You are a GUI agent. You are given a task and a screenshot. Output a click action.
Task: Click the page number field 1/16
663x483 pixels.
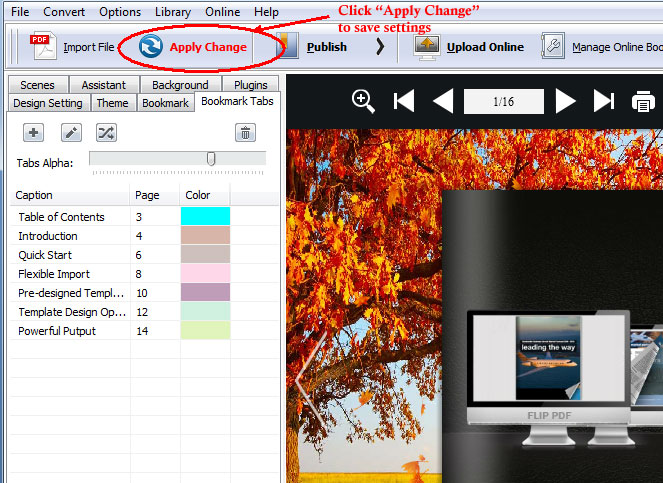[504, 102]
